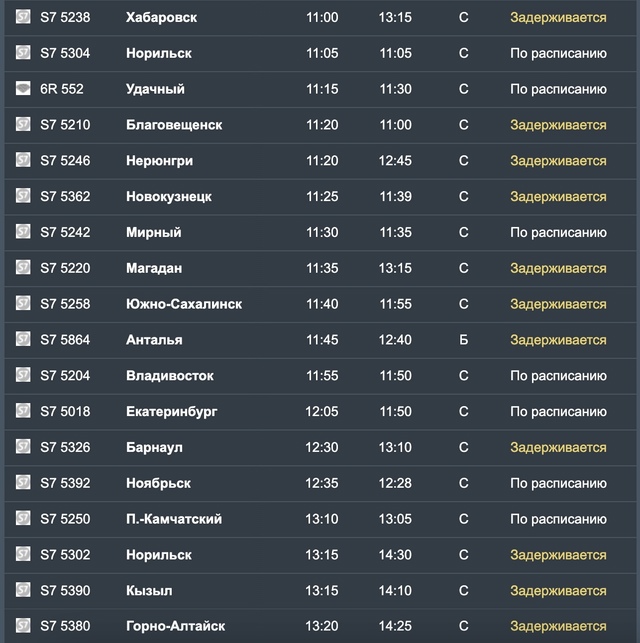The image size is (640, 643).
Task: Click the S7 logo for the Магадан flight
Action: [x=23, y=267]
